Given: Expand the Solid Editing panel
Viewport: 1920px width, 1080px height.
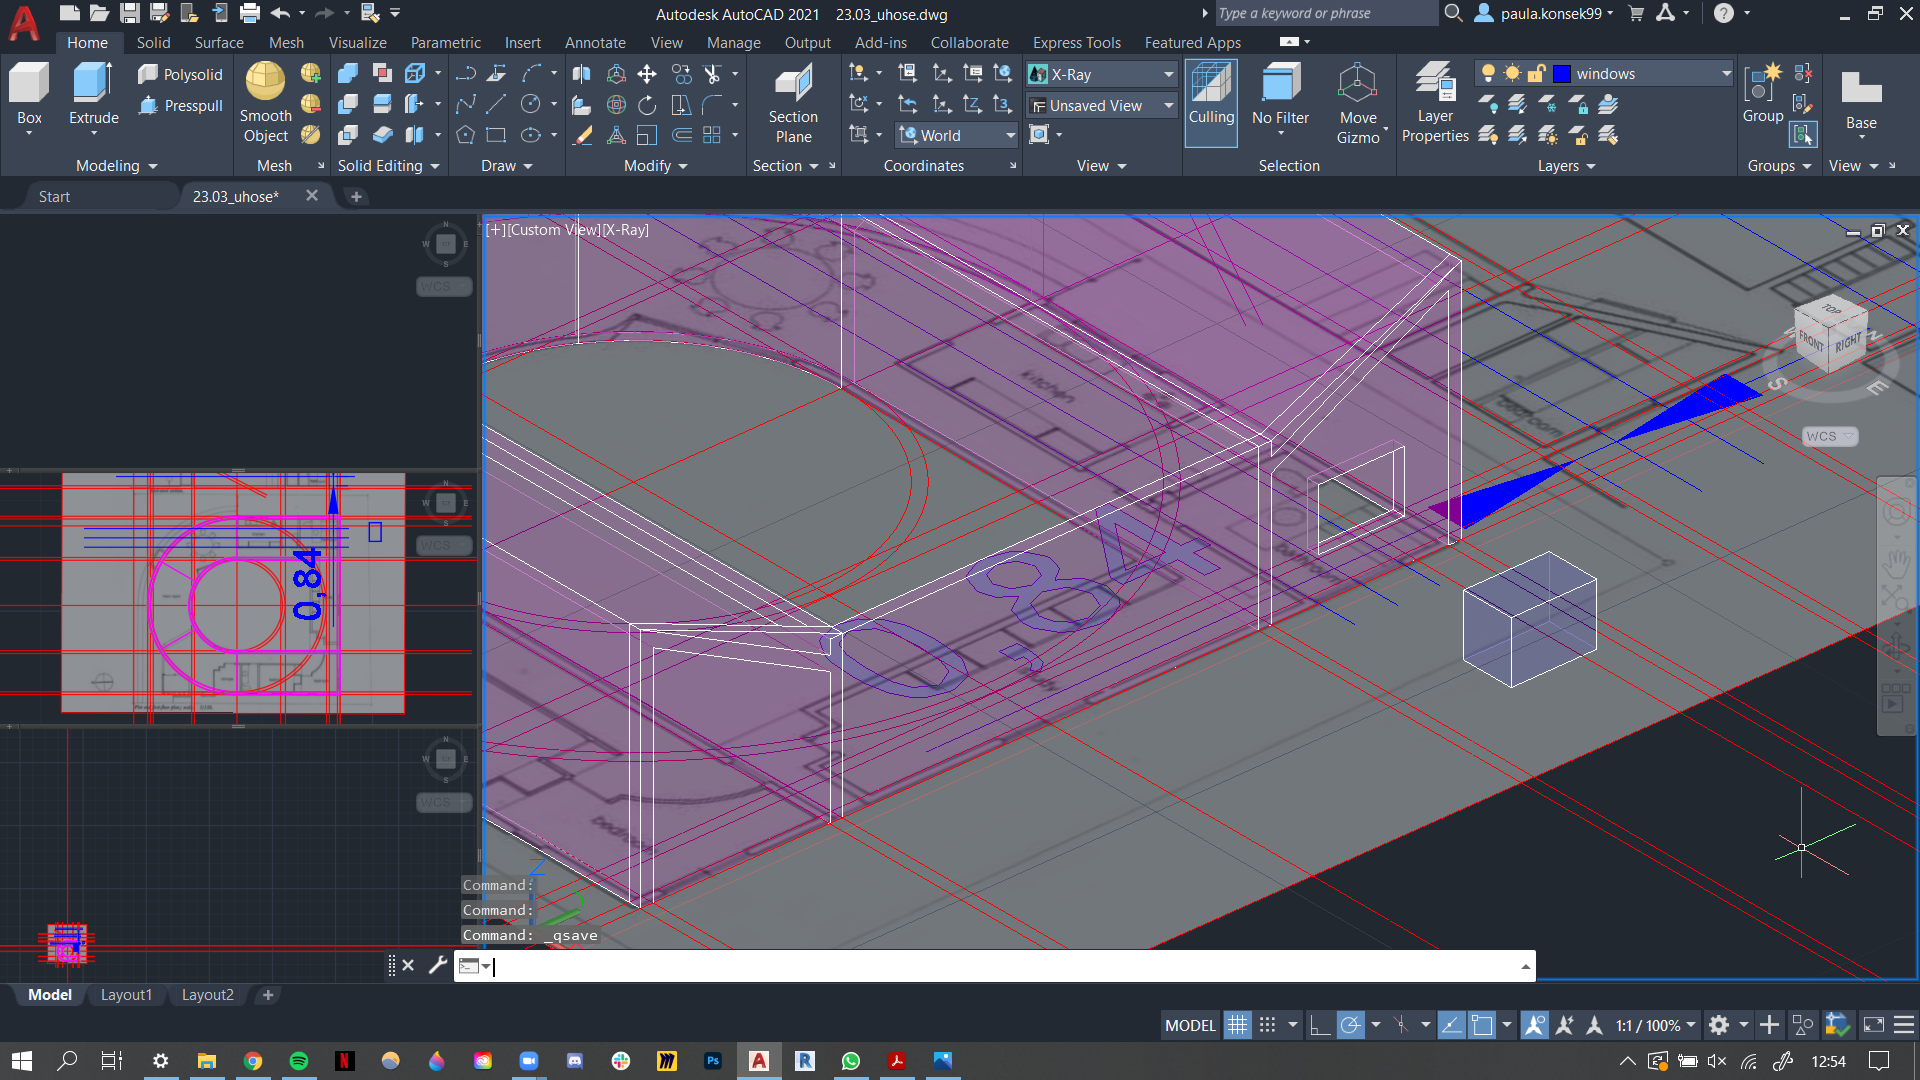Looking at the screenshot, I should (x=389, y=166).
